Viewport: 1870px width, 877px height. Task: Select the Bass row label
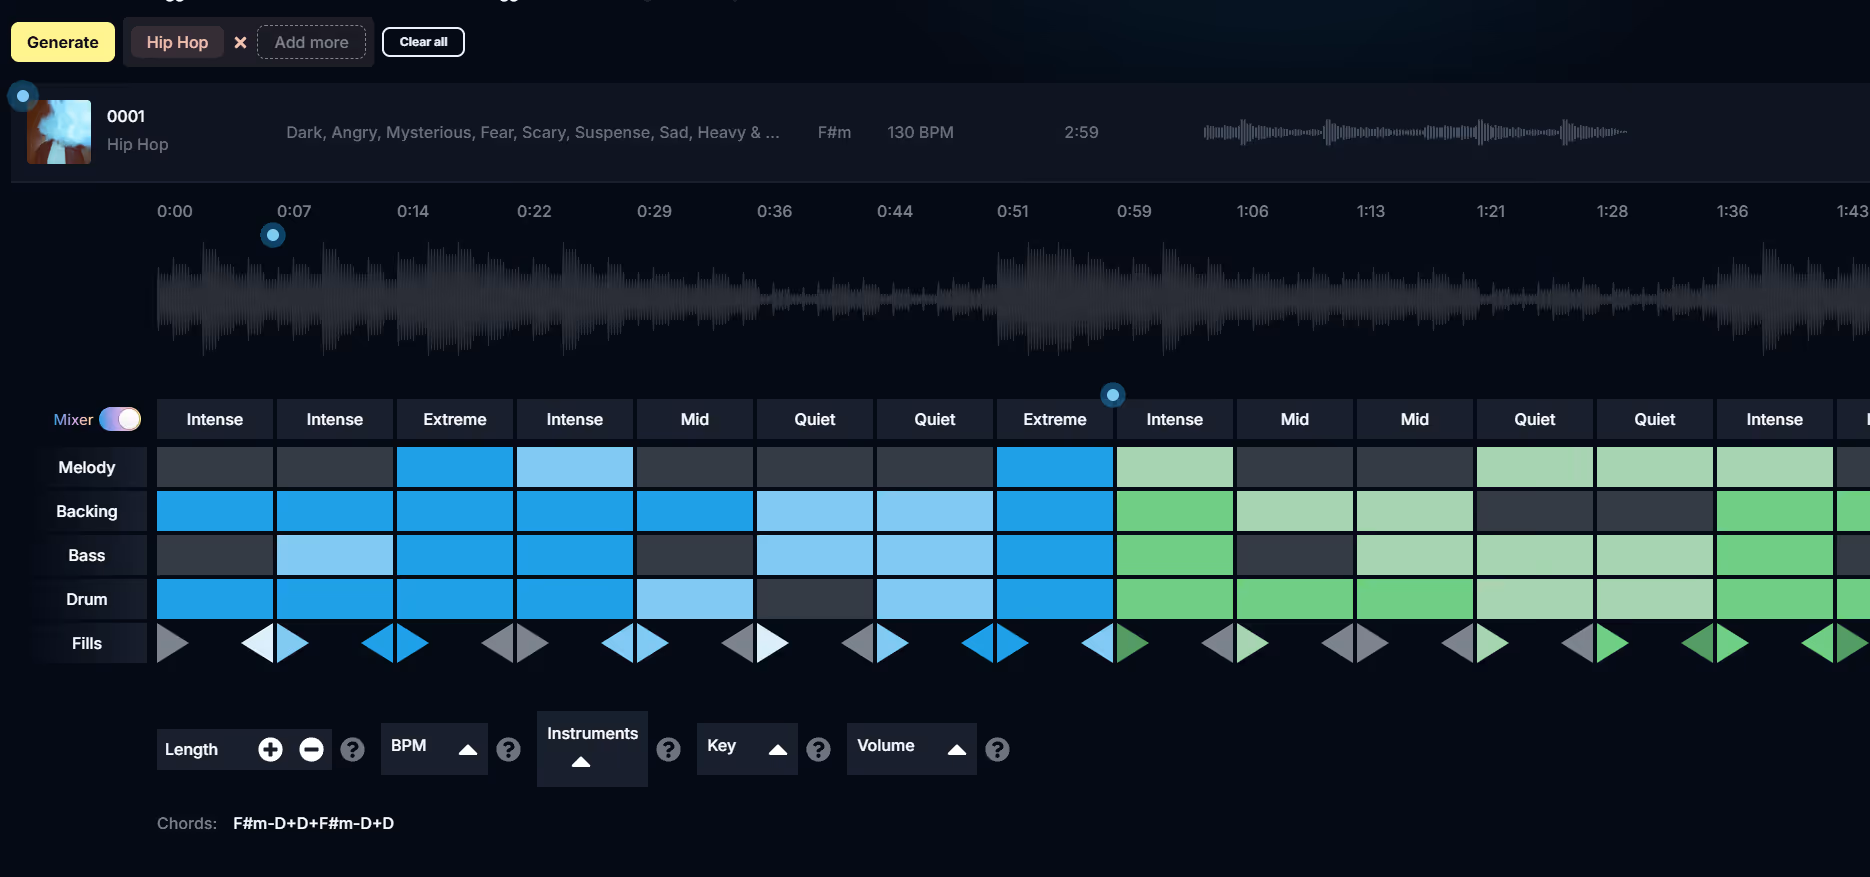87,555
